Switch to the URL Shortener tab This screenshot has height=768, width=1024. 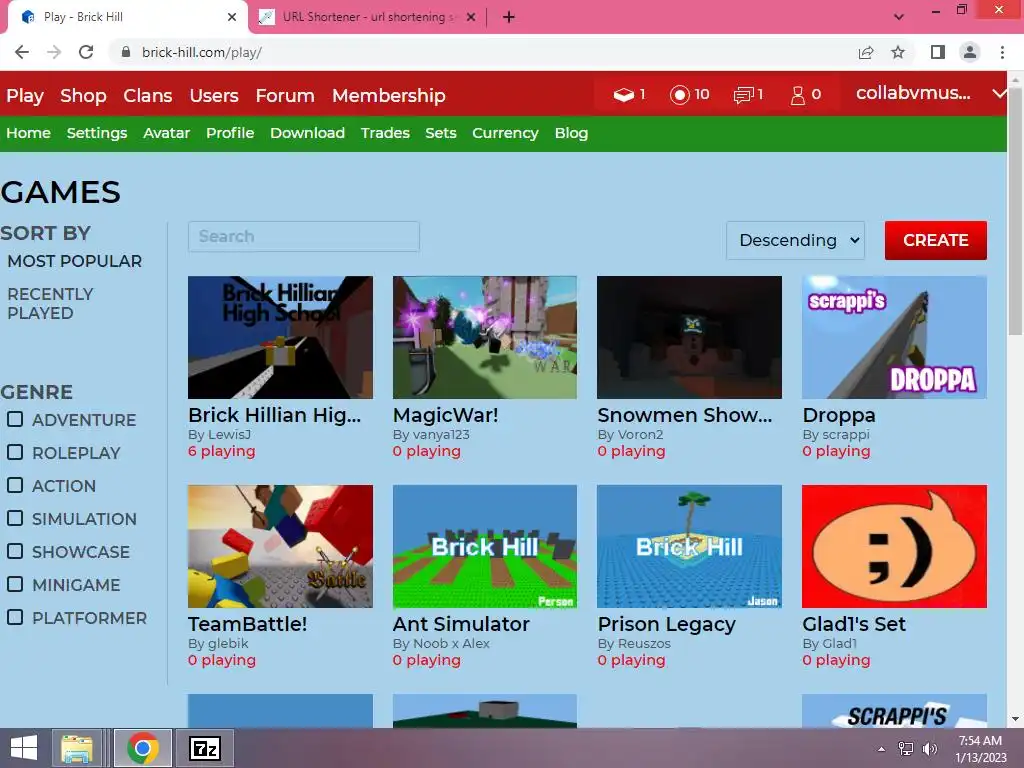click(x=368, y=17)
